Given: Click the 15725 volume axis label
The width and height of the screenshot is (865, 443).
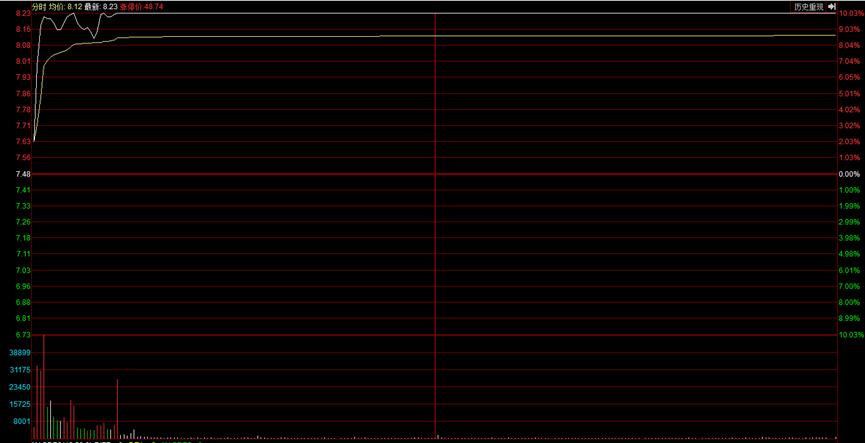Looking at the screenshot, I should point(20,404).
